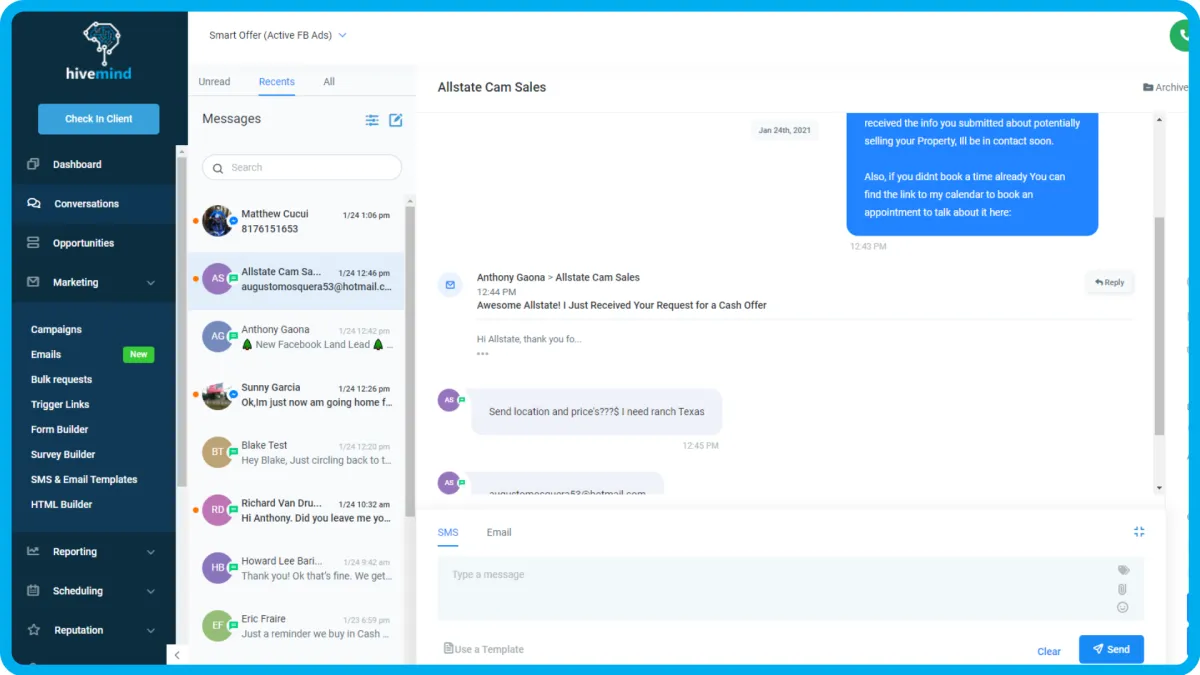Click the HB avatar for Howard Lee Bari
The height and width of the screenshot is (675, 1200).
click(x=218, y=568)
